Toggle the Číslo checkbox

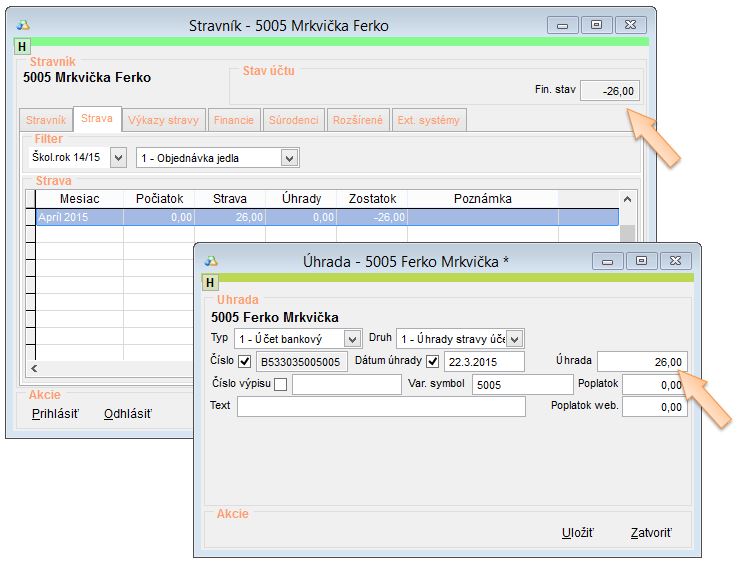[x=245, y=362]
